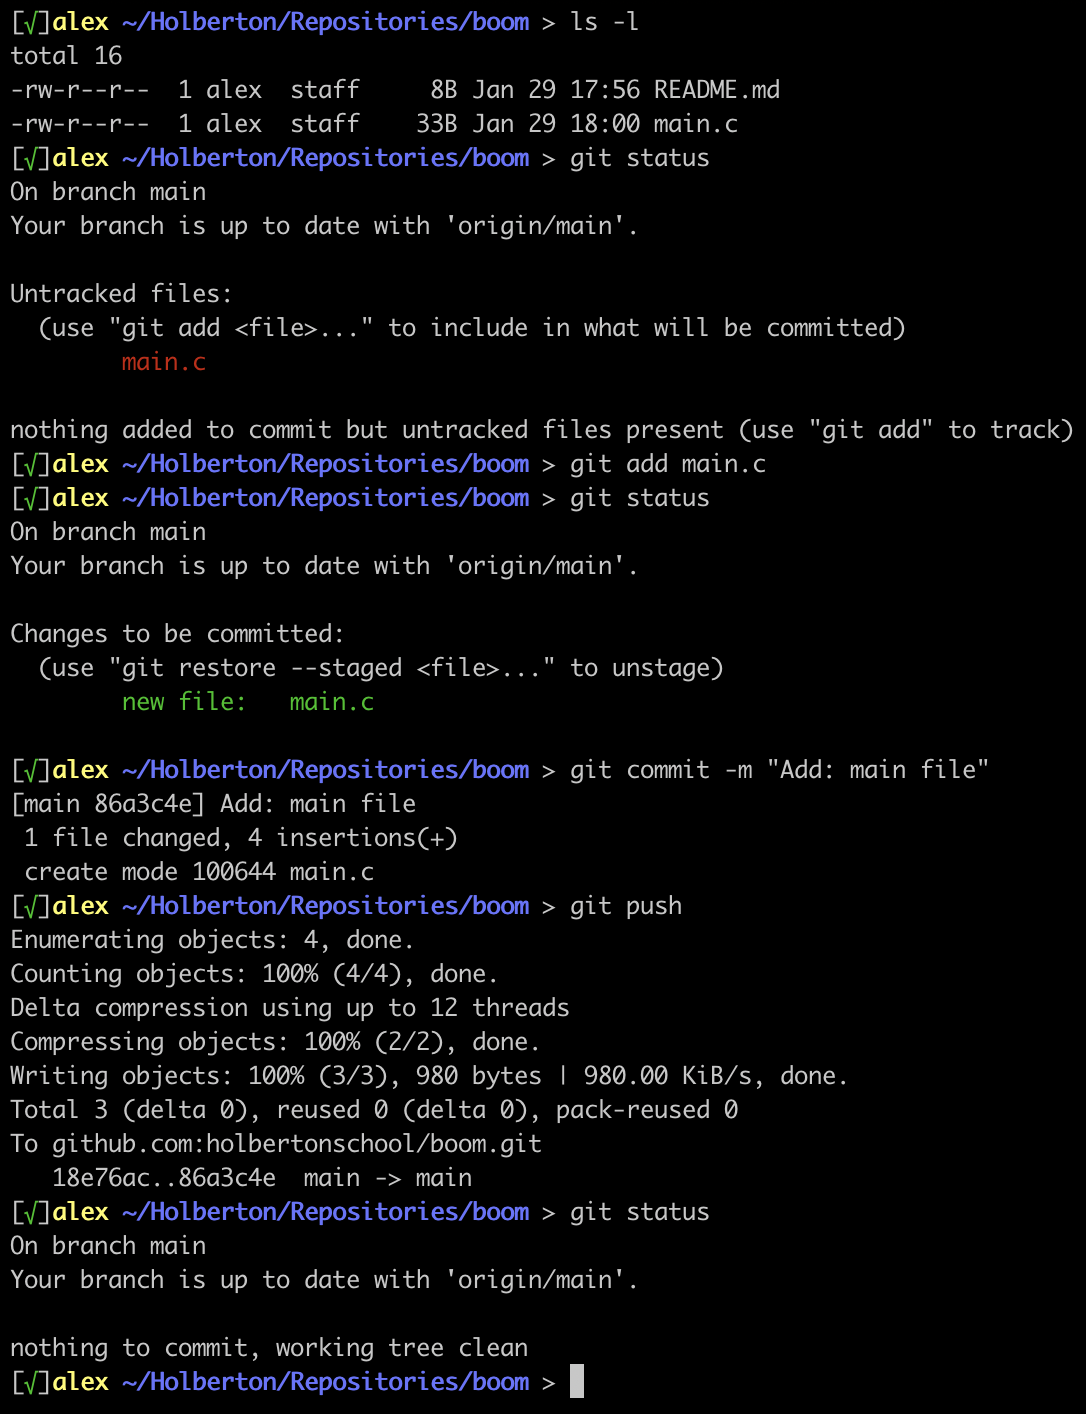
Task: Click README.md in the file listing
Action: [716, 90]
